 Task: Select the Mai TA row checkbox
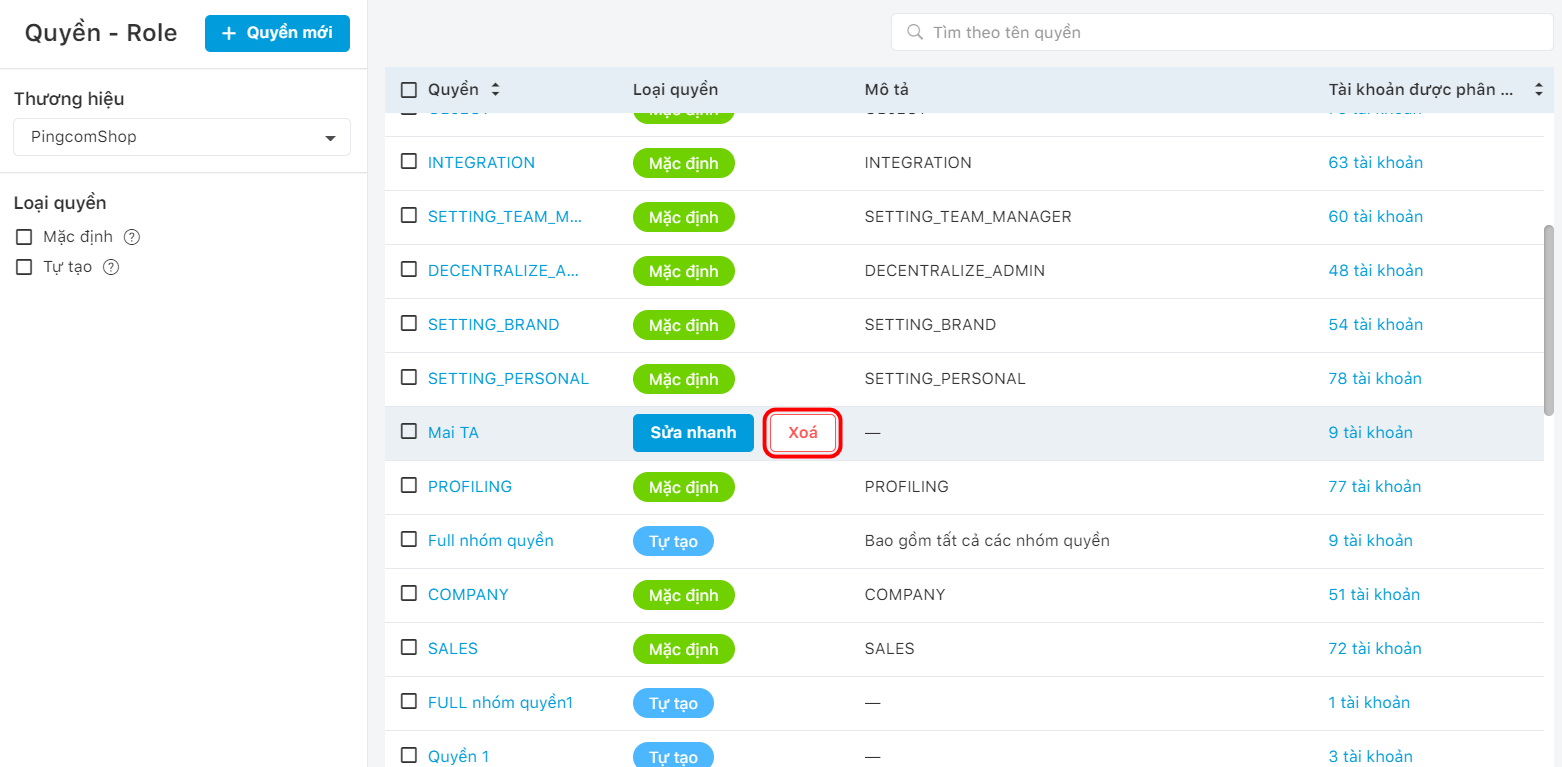(x=408, y=432)
